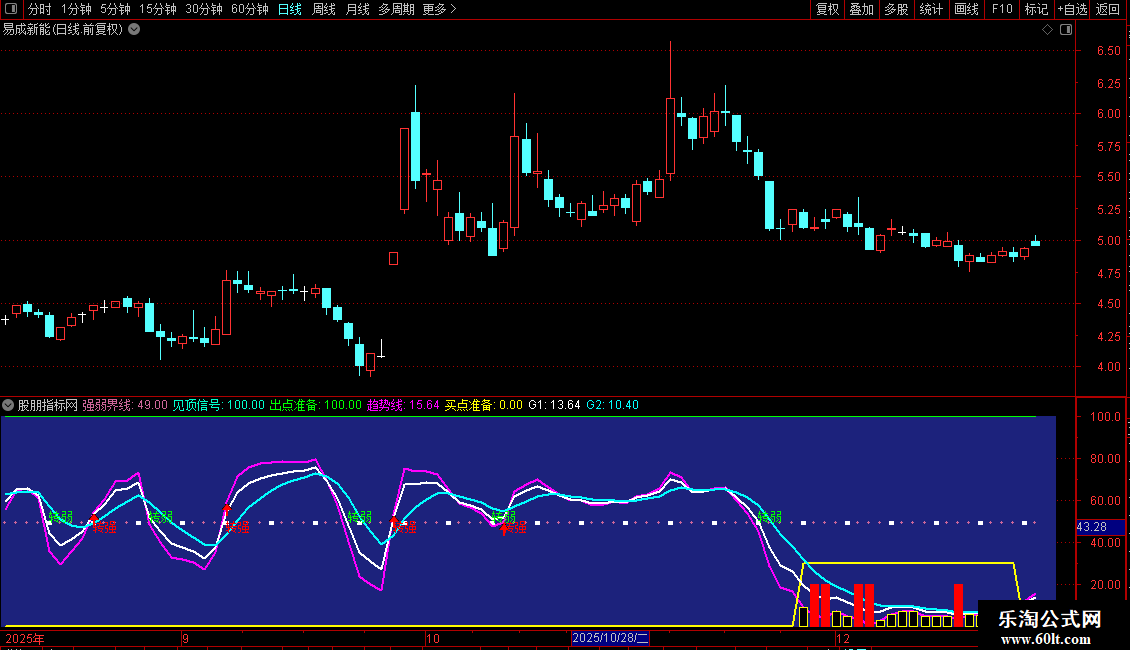Screen dimensions: 1130x650
Task: Toggle the split window icon
Action: coord(1066,30)
